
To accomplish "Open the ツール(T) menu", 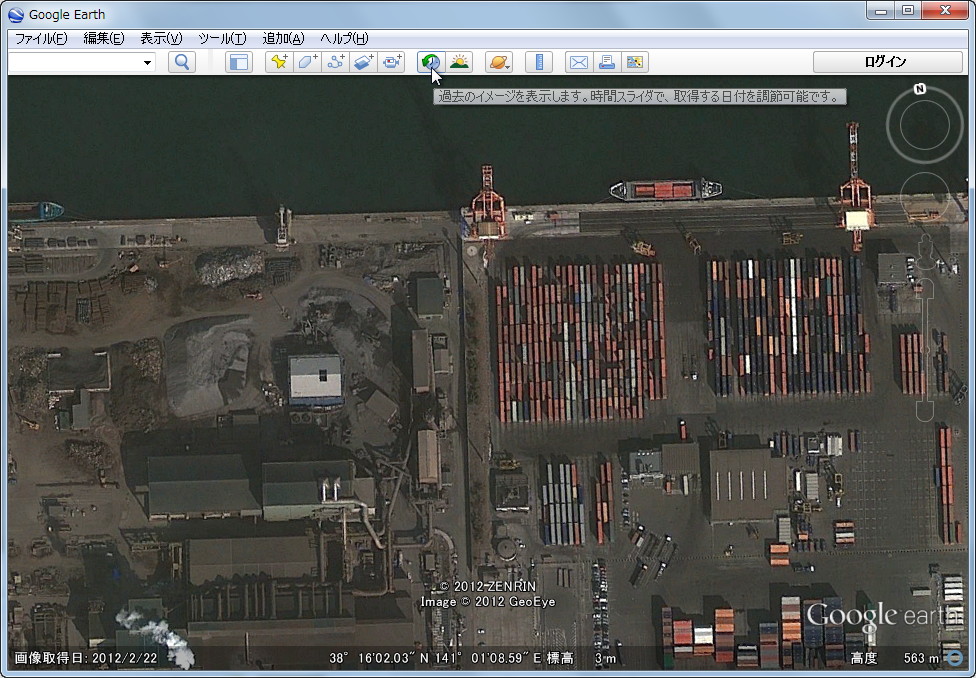I will pyautogui.click(x=222, y=39).
